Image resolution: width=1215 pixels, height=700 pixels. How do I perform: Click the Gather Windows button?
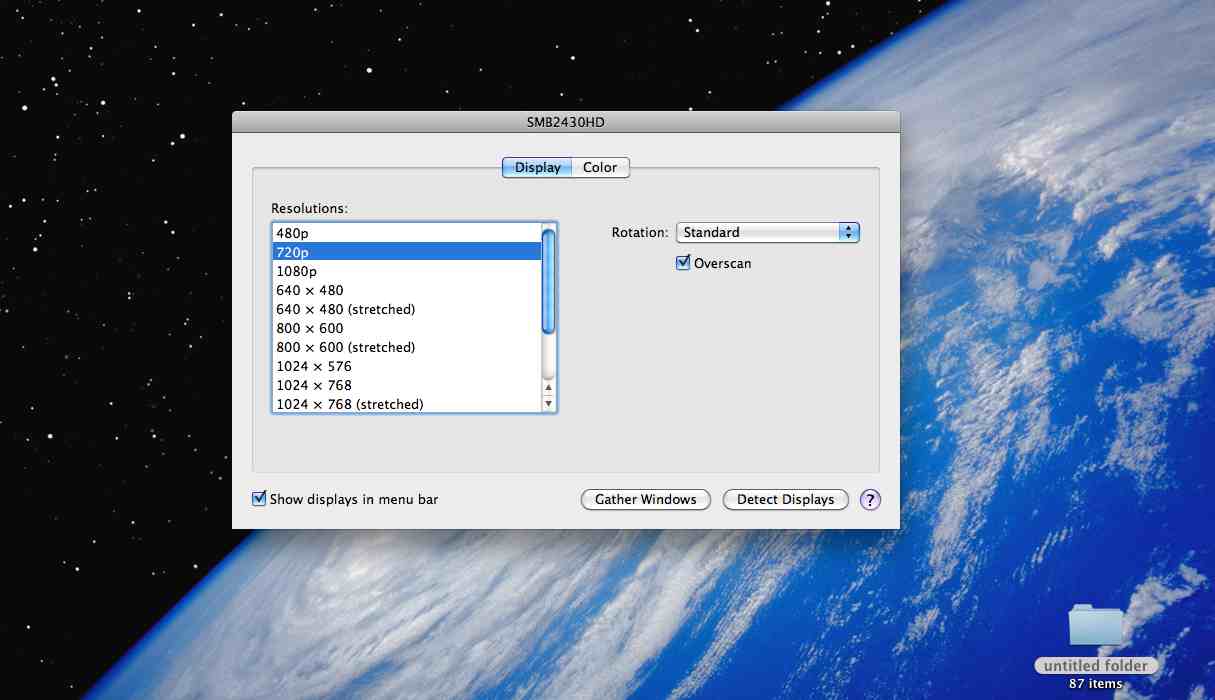pyautogui.click(x=645, y=500)
